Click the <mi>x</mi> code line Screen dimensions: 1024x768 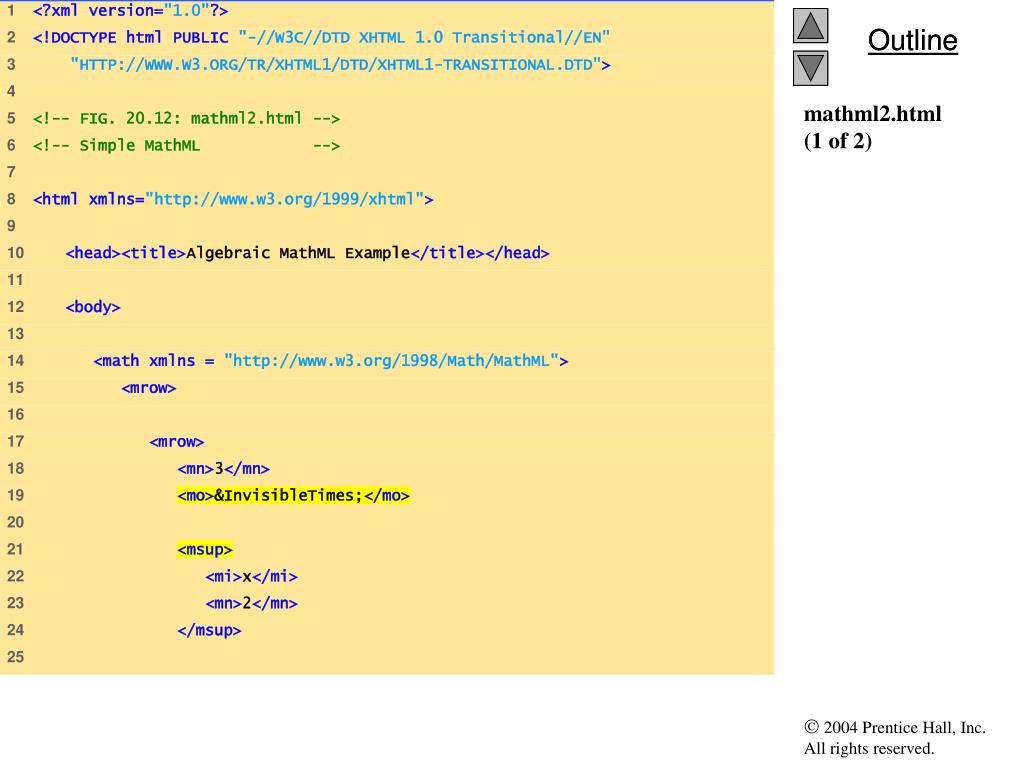(251, 577)
